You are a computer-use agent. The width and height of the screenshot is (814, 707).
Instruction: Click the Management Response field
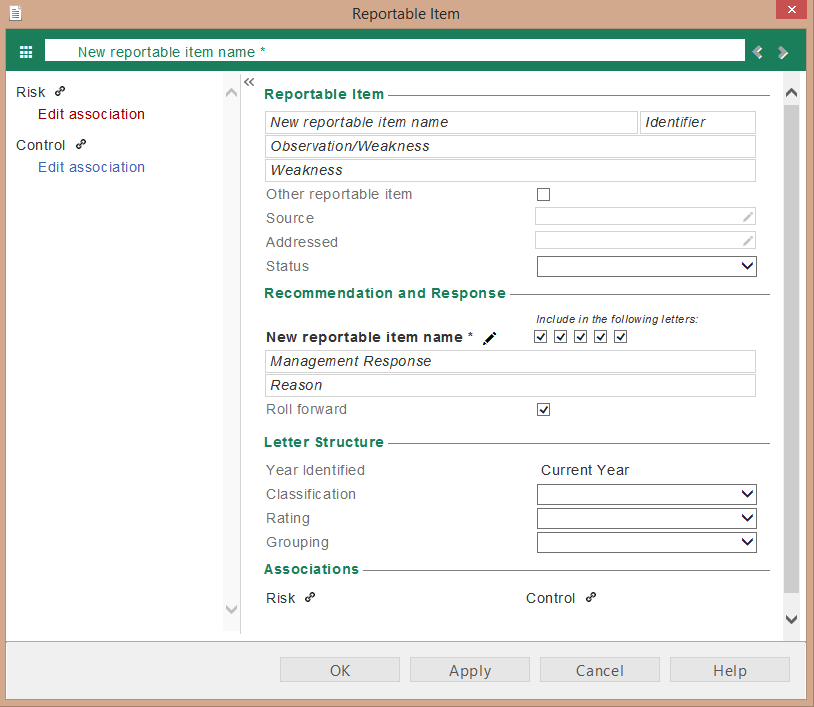[510, 361]
